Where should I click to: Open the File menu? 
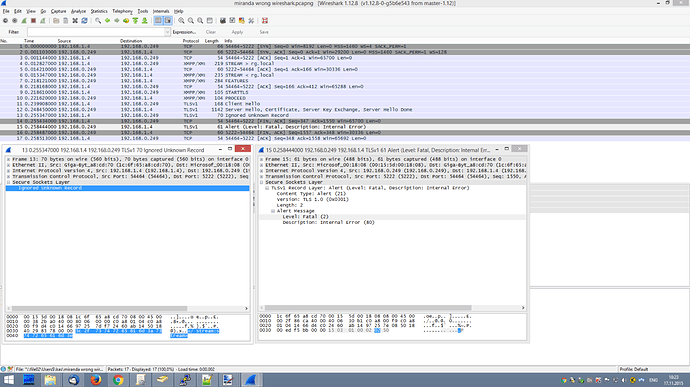click(6, 11)
